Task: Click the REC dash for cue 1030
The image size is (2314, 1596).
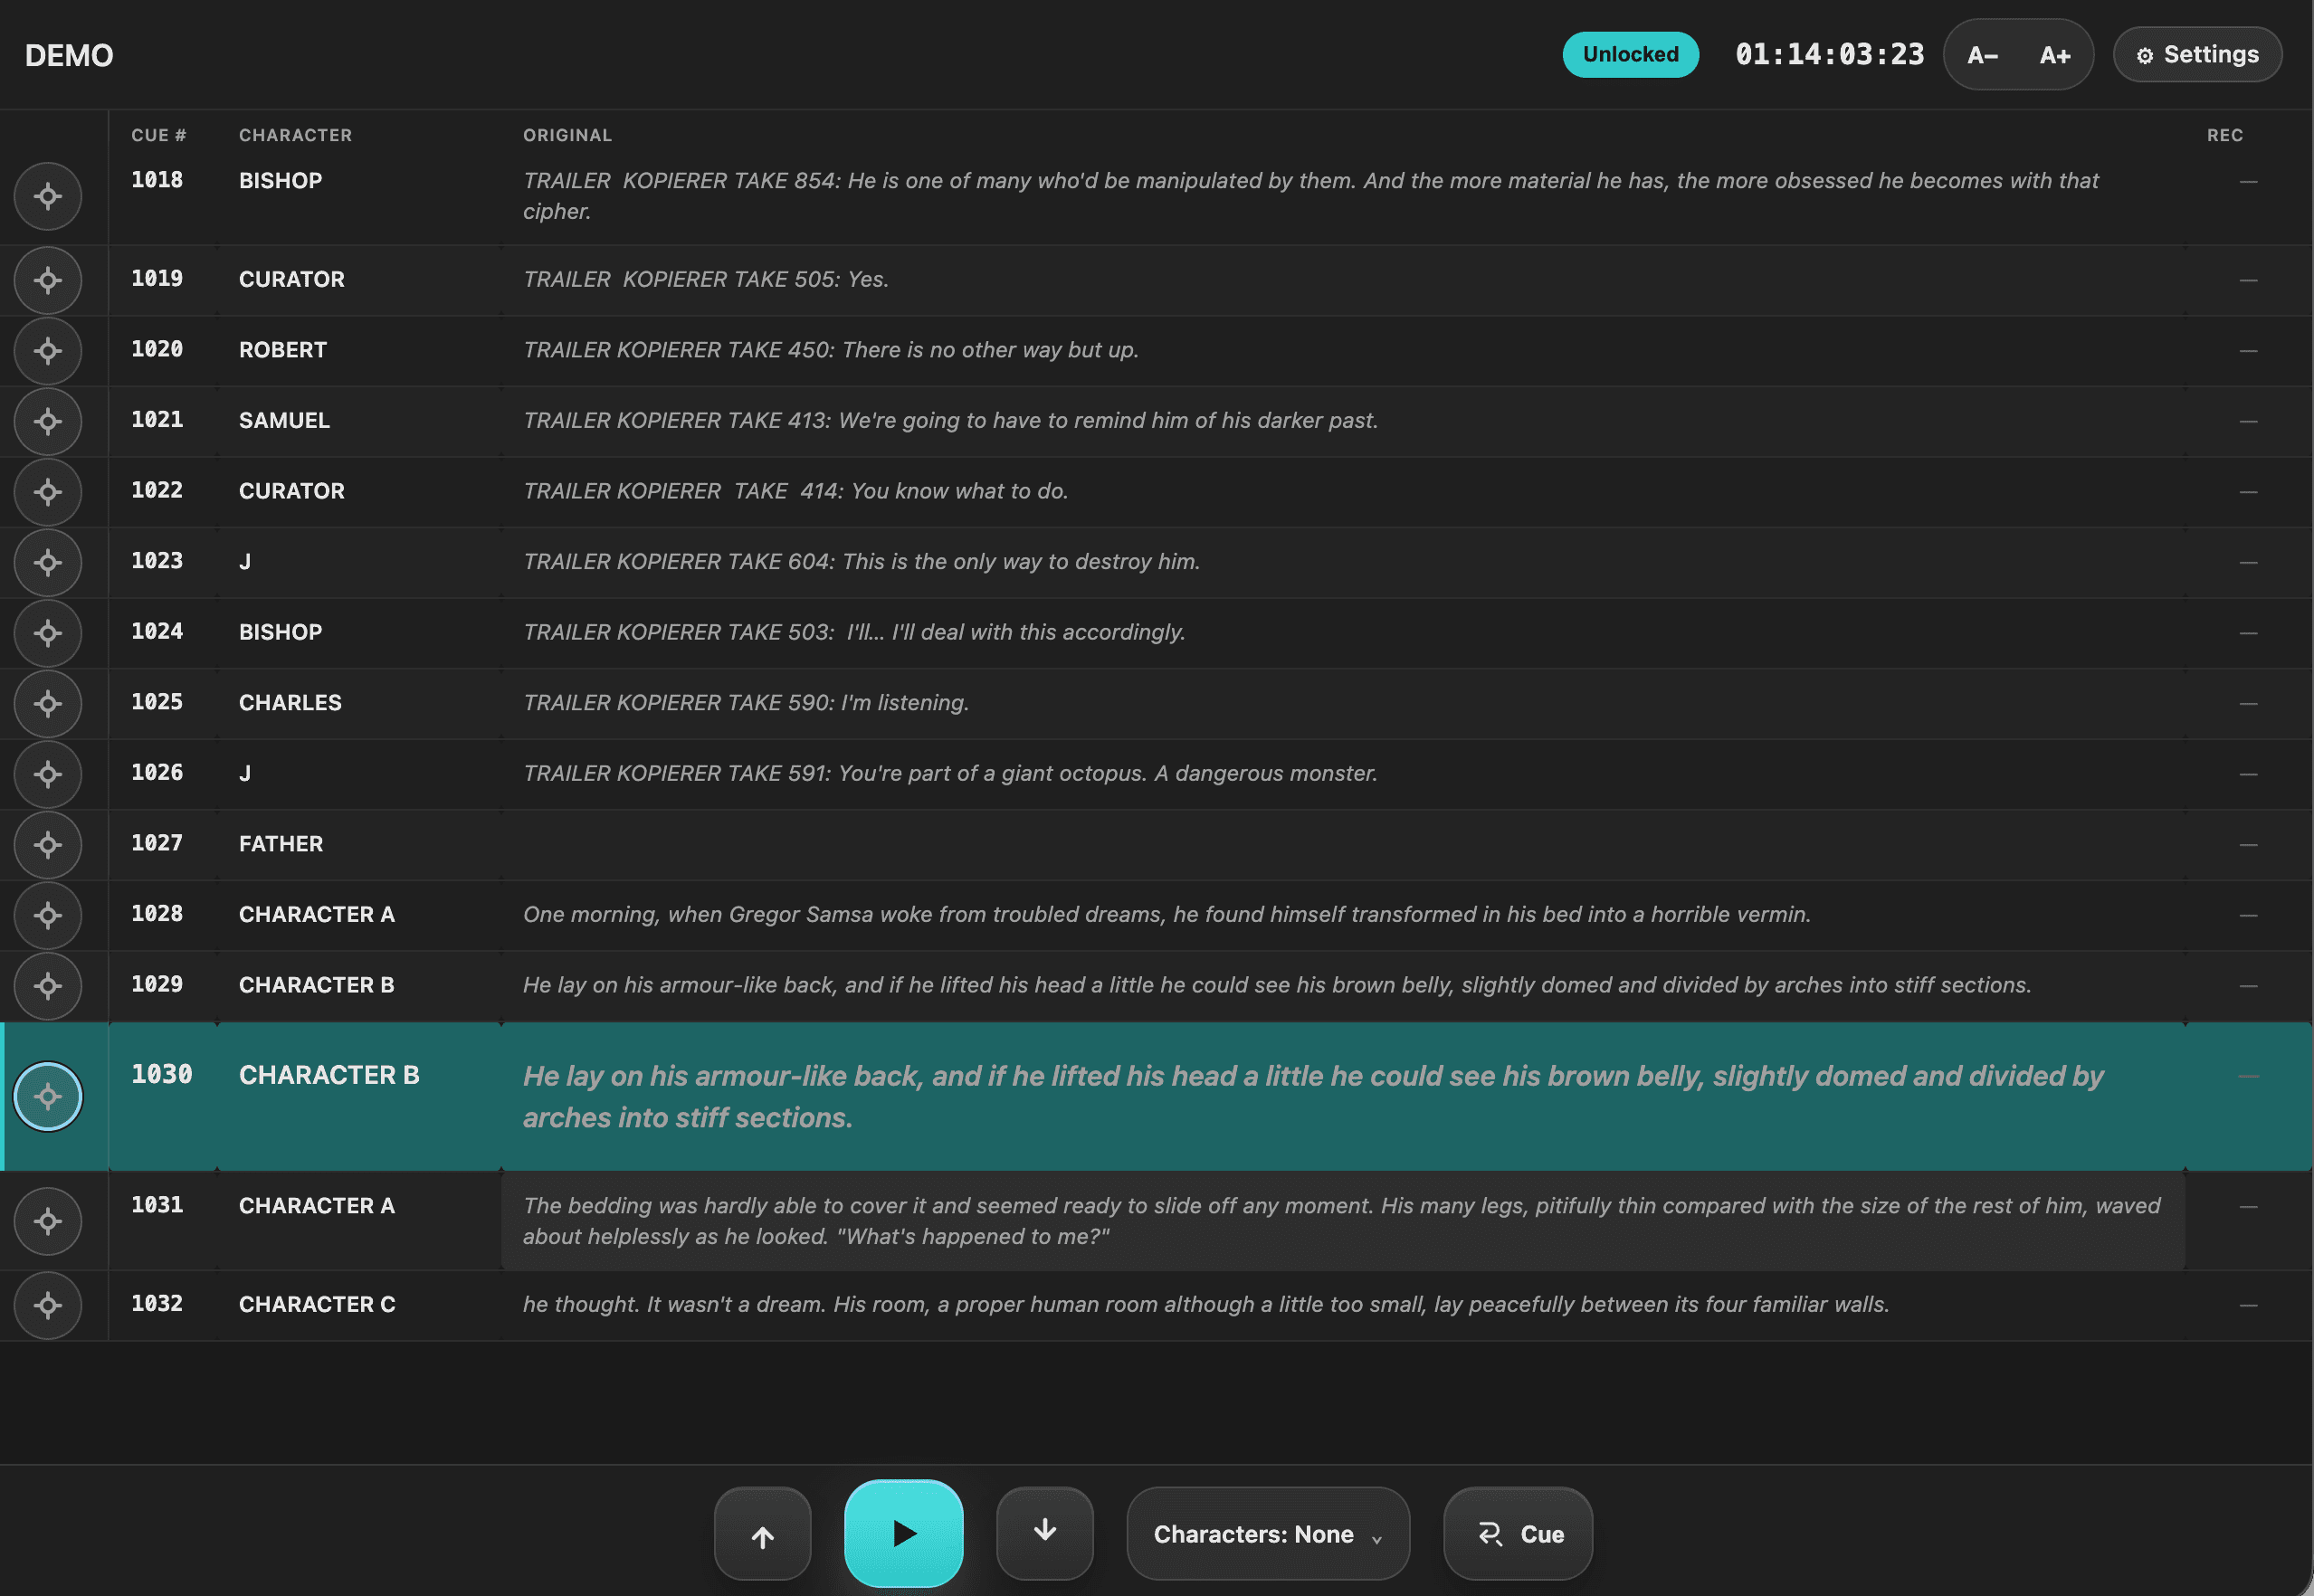Action: tap(2248, 1076)
